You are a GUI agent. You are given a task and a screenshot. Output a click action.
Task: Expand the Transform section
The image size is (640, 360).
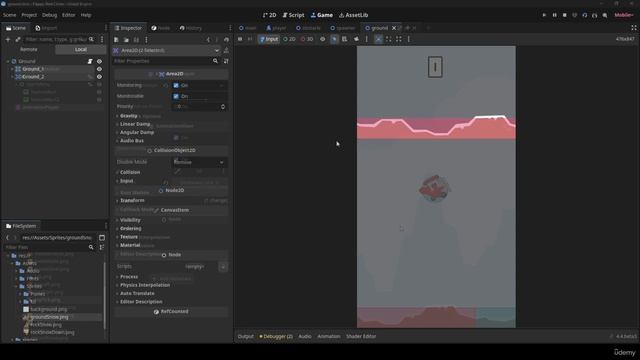coord(132,200)
